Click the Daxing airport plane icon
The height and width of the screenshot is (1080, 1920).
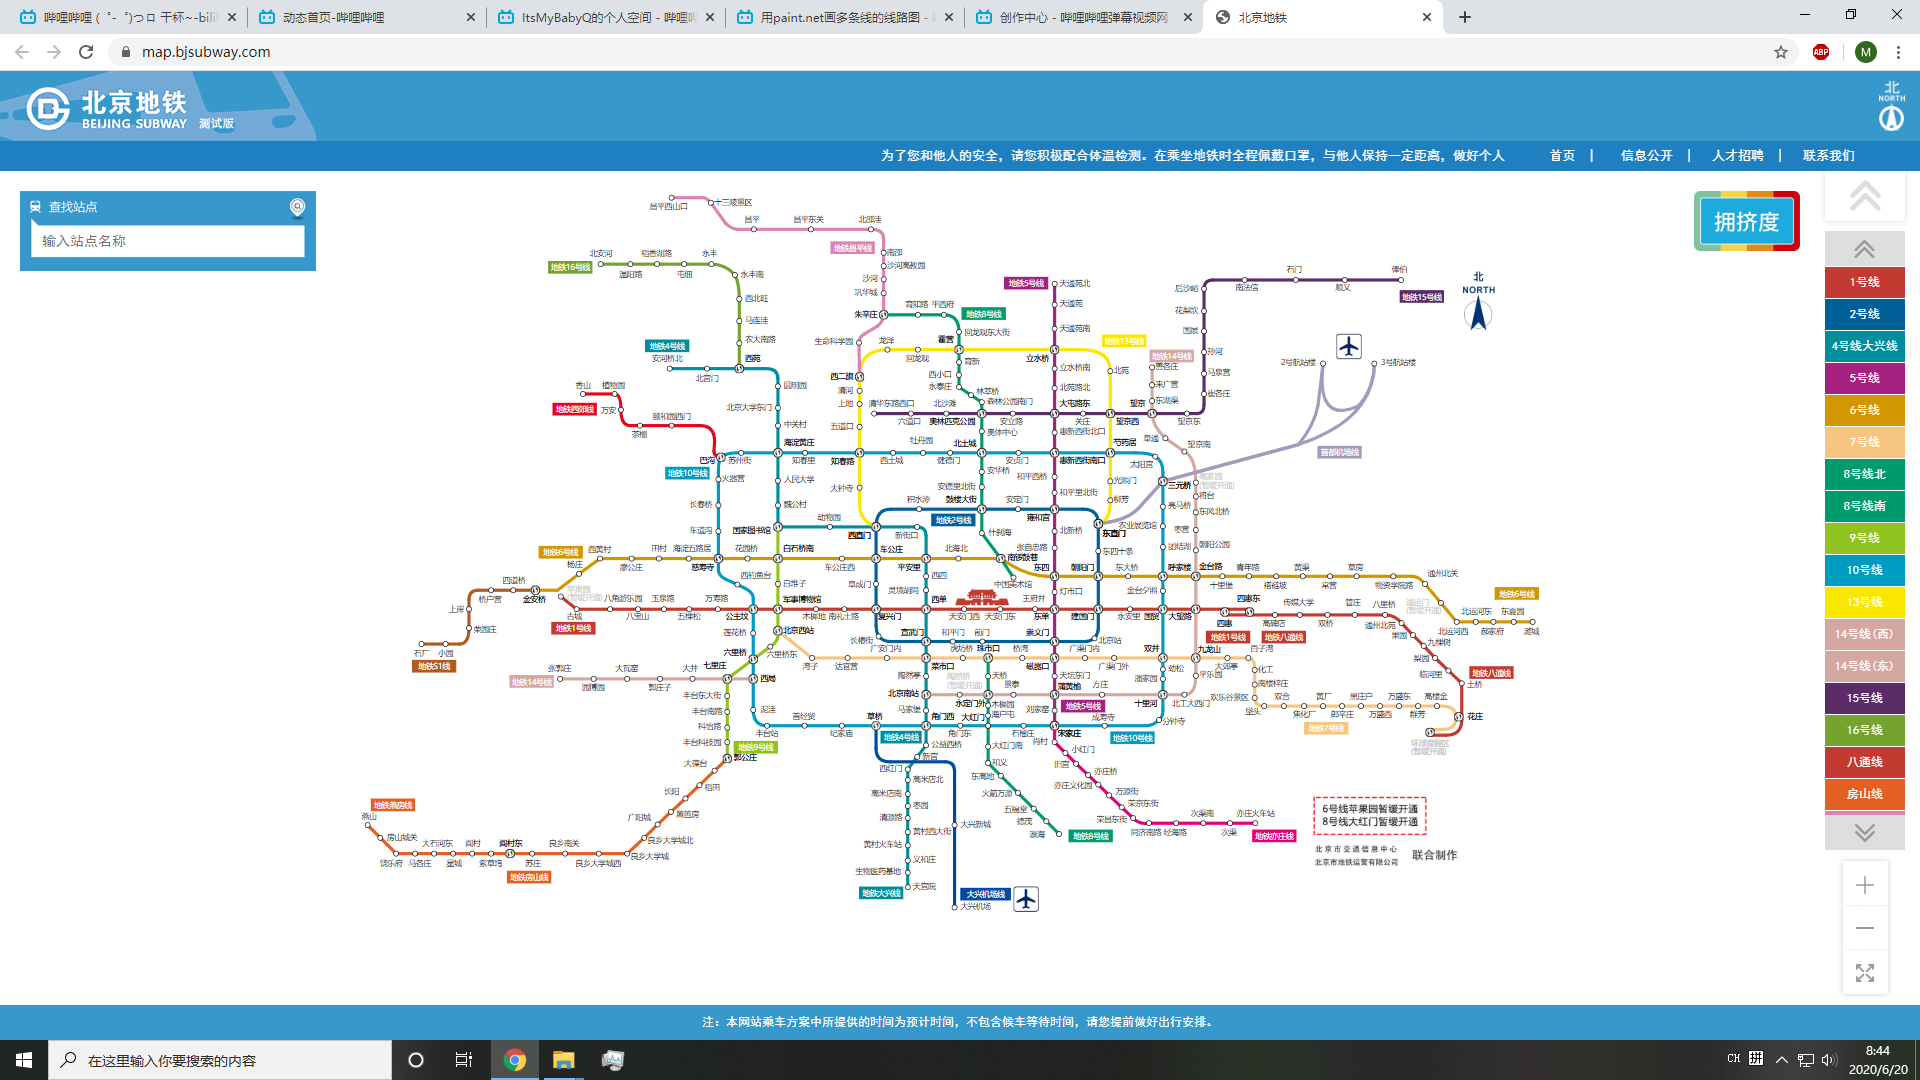pos(1026,899)
